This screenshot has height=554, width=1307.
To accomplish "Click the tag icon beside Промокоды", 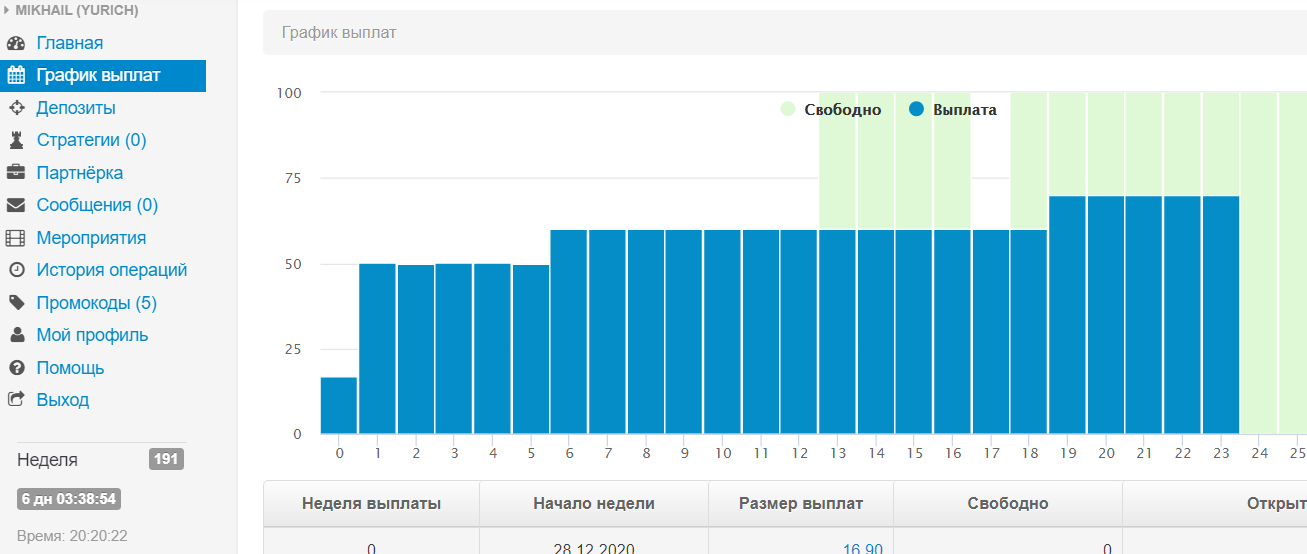I will point(15,303).
